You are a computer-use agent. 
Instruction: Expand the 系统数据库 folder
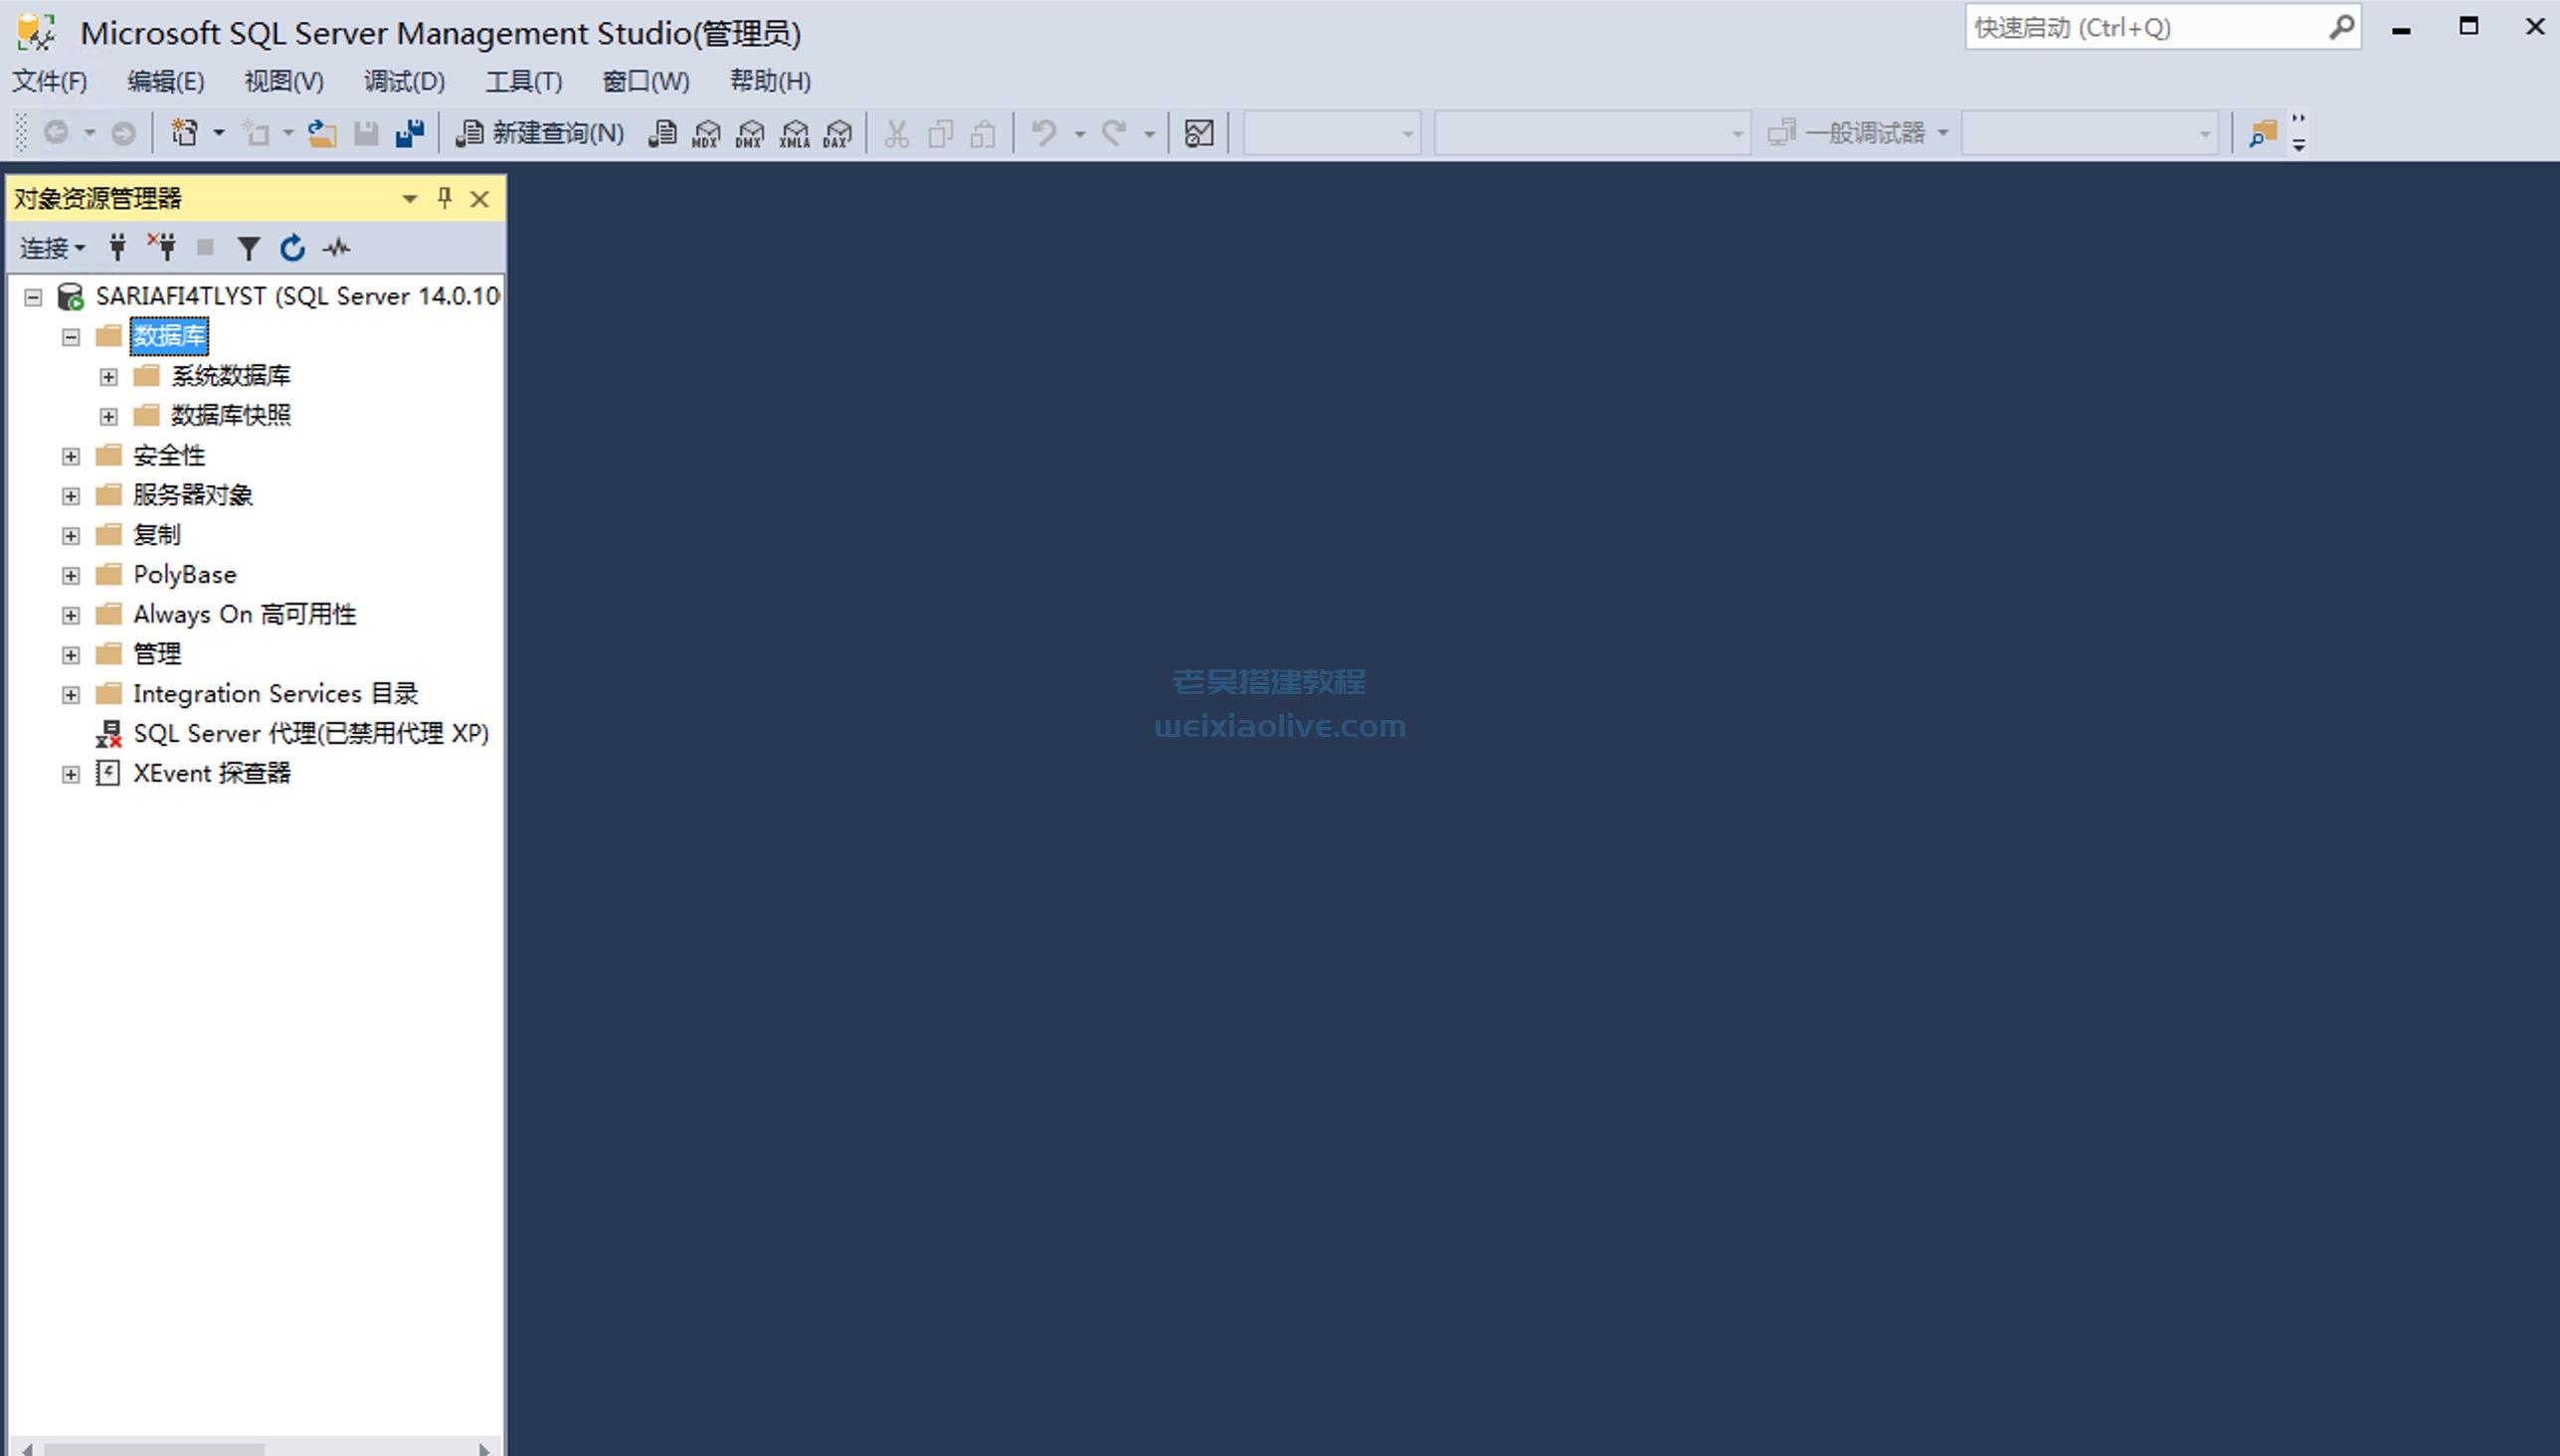[105, 375]
